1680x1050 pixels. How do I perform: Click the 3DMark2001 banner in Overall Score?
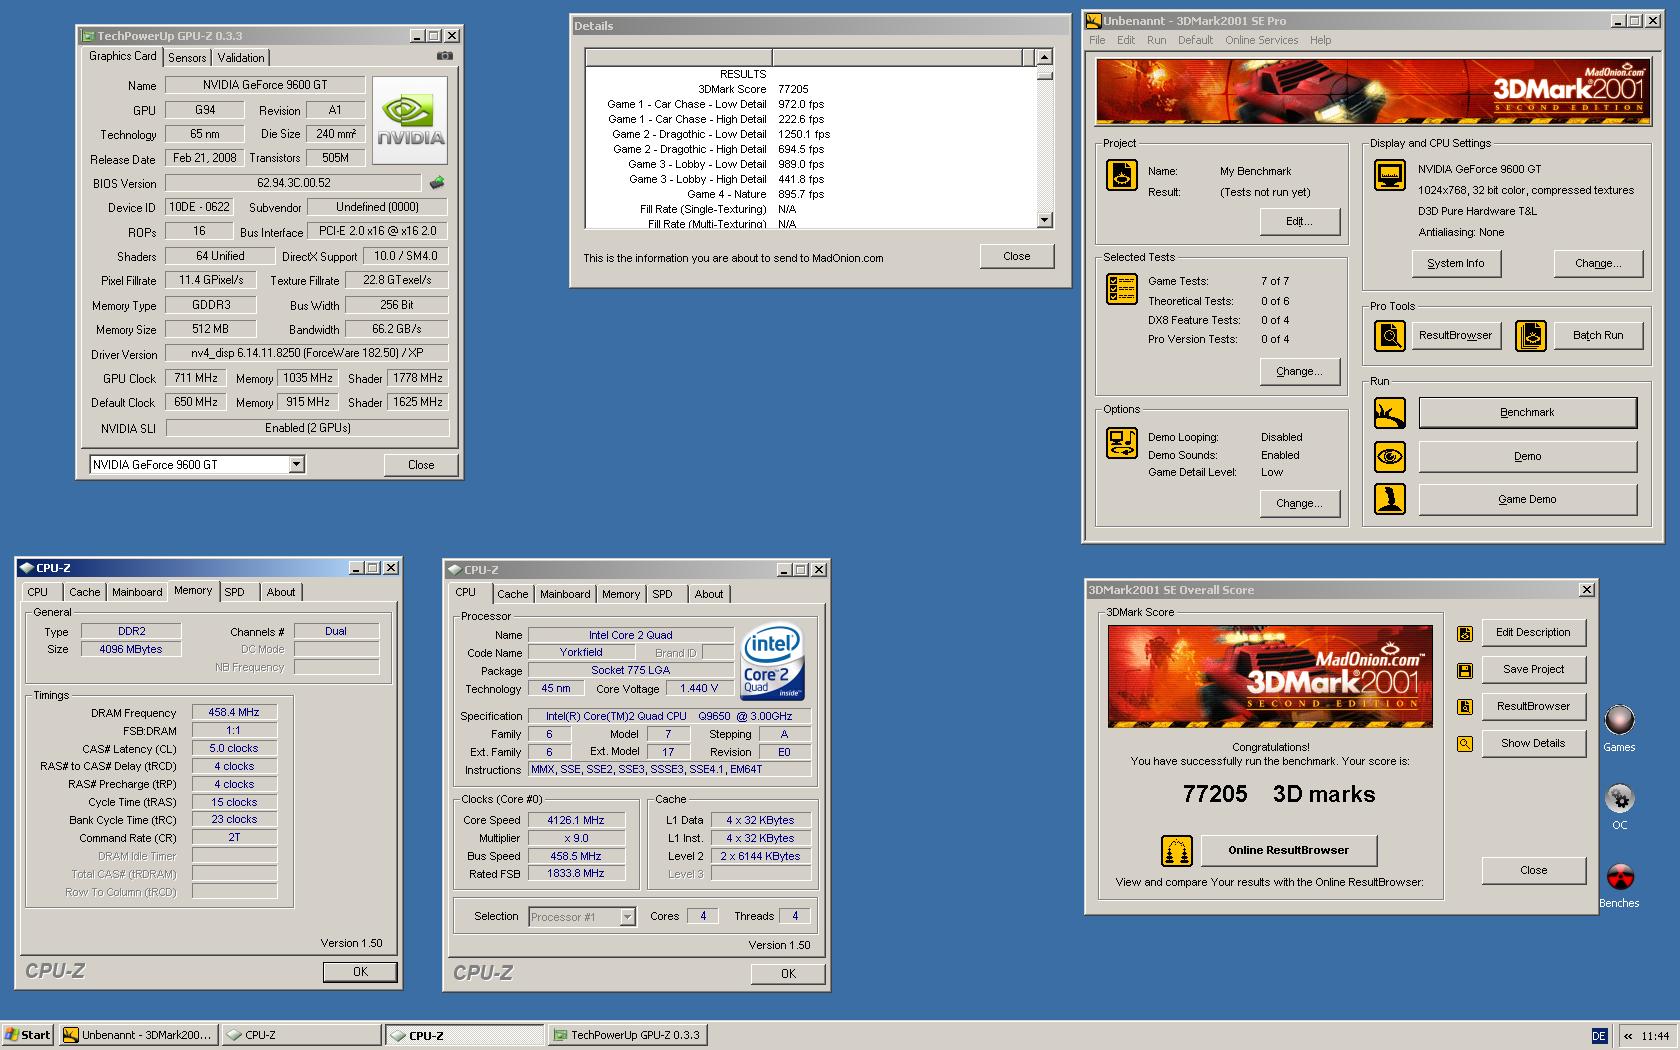coord(1270,676)
